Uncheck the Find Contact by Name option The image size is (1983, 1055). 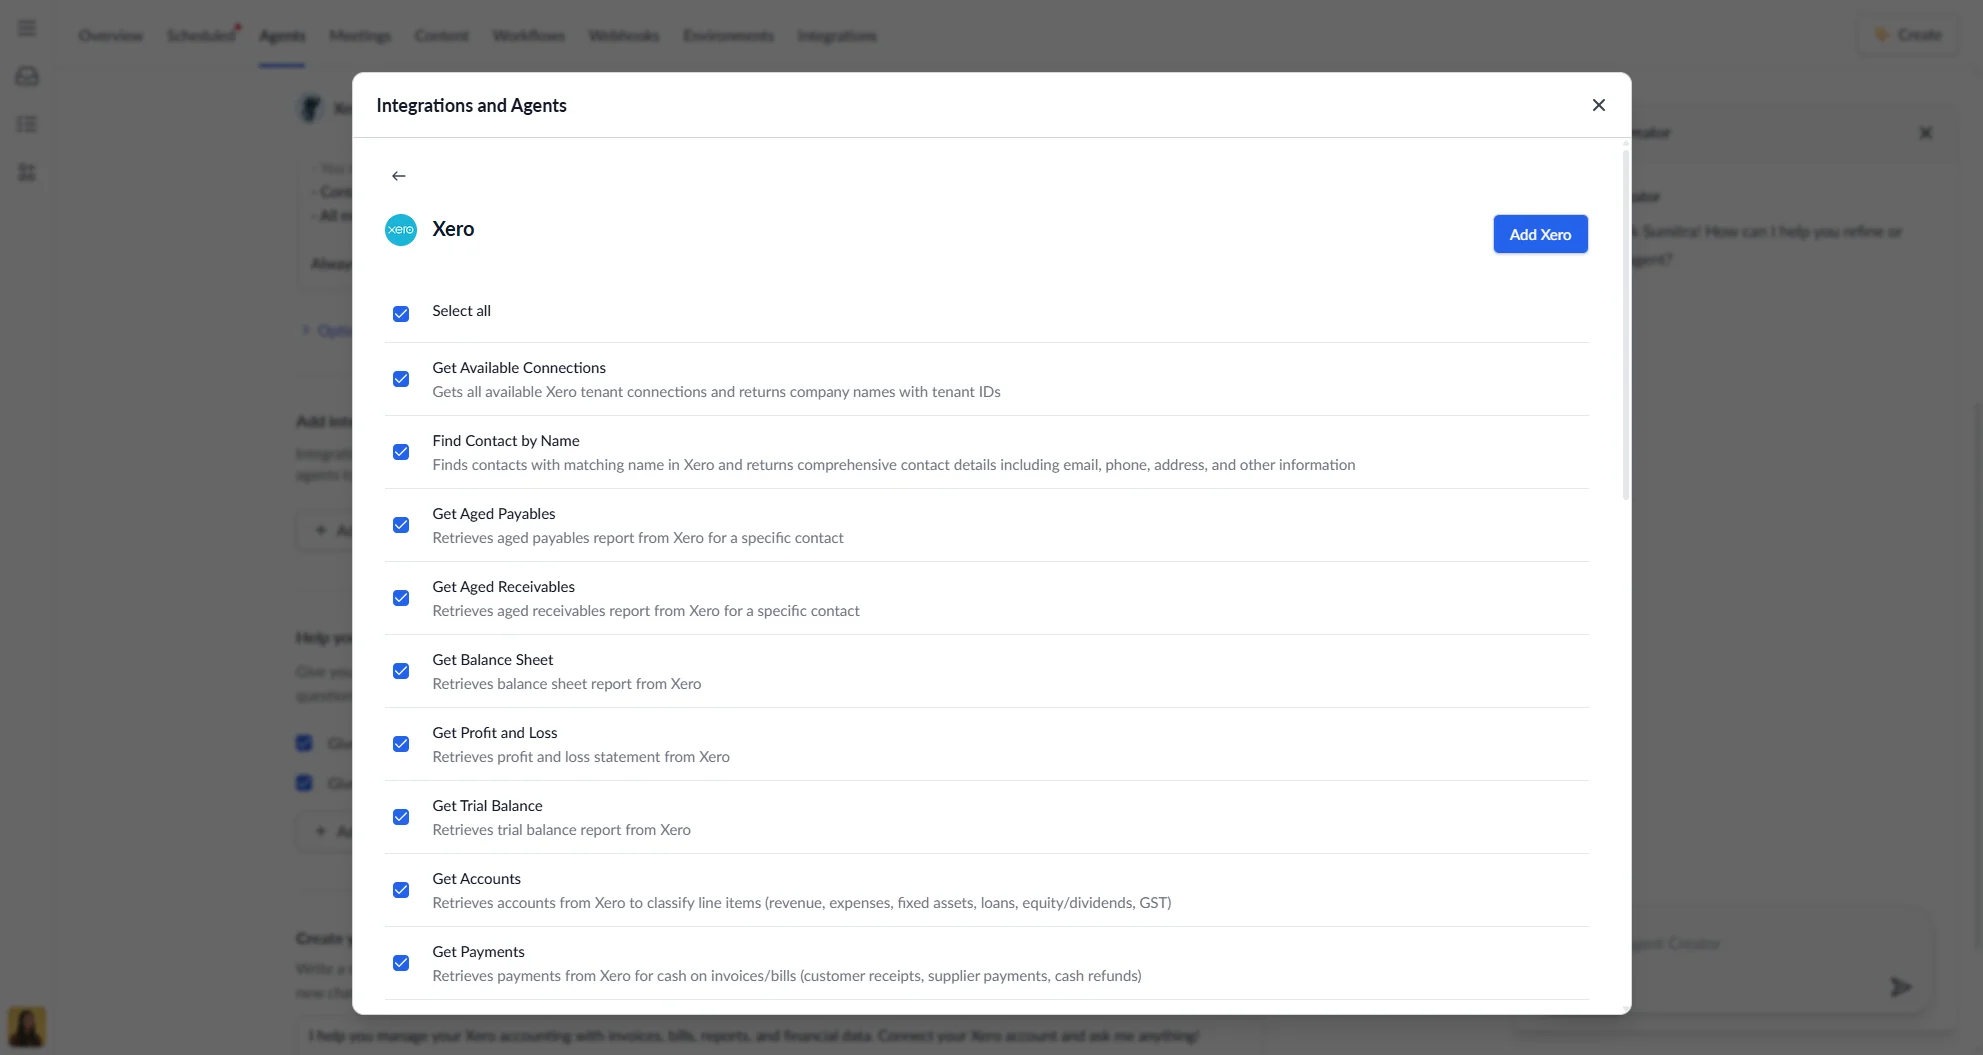(x=401, y=452)
